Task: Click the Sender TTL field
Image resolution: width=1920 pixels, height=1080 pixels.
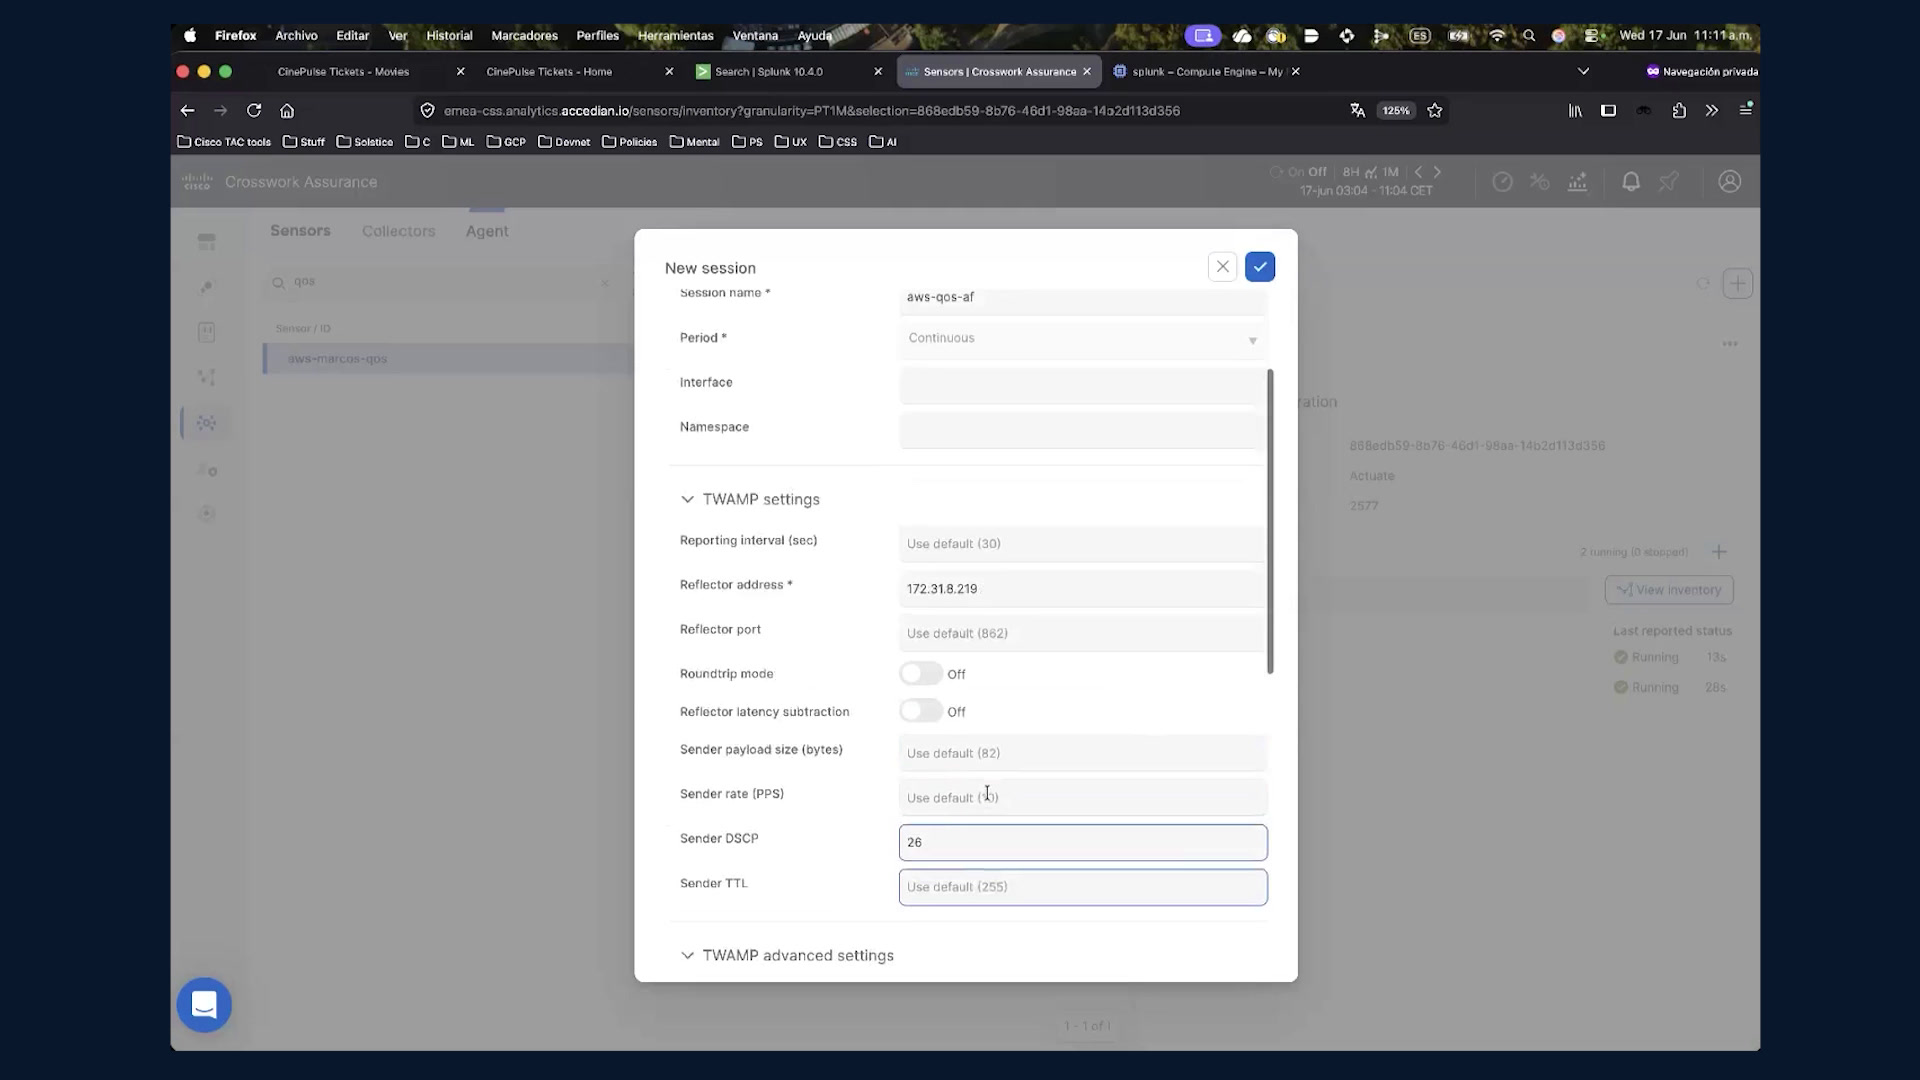Action: [1083, 887]
